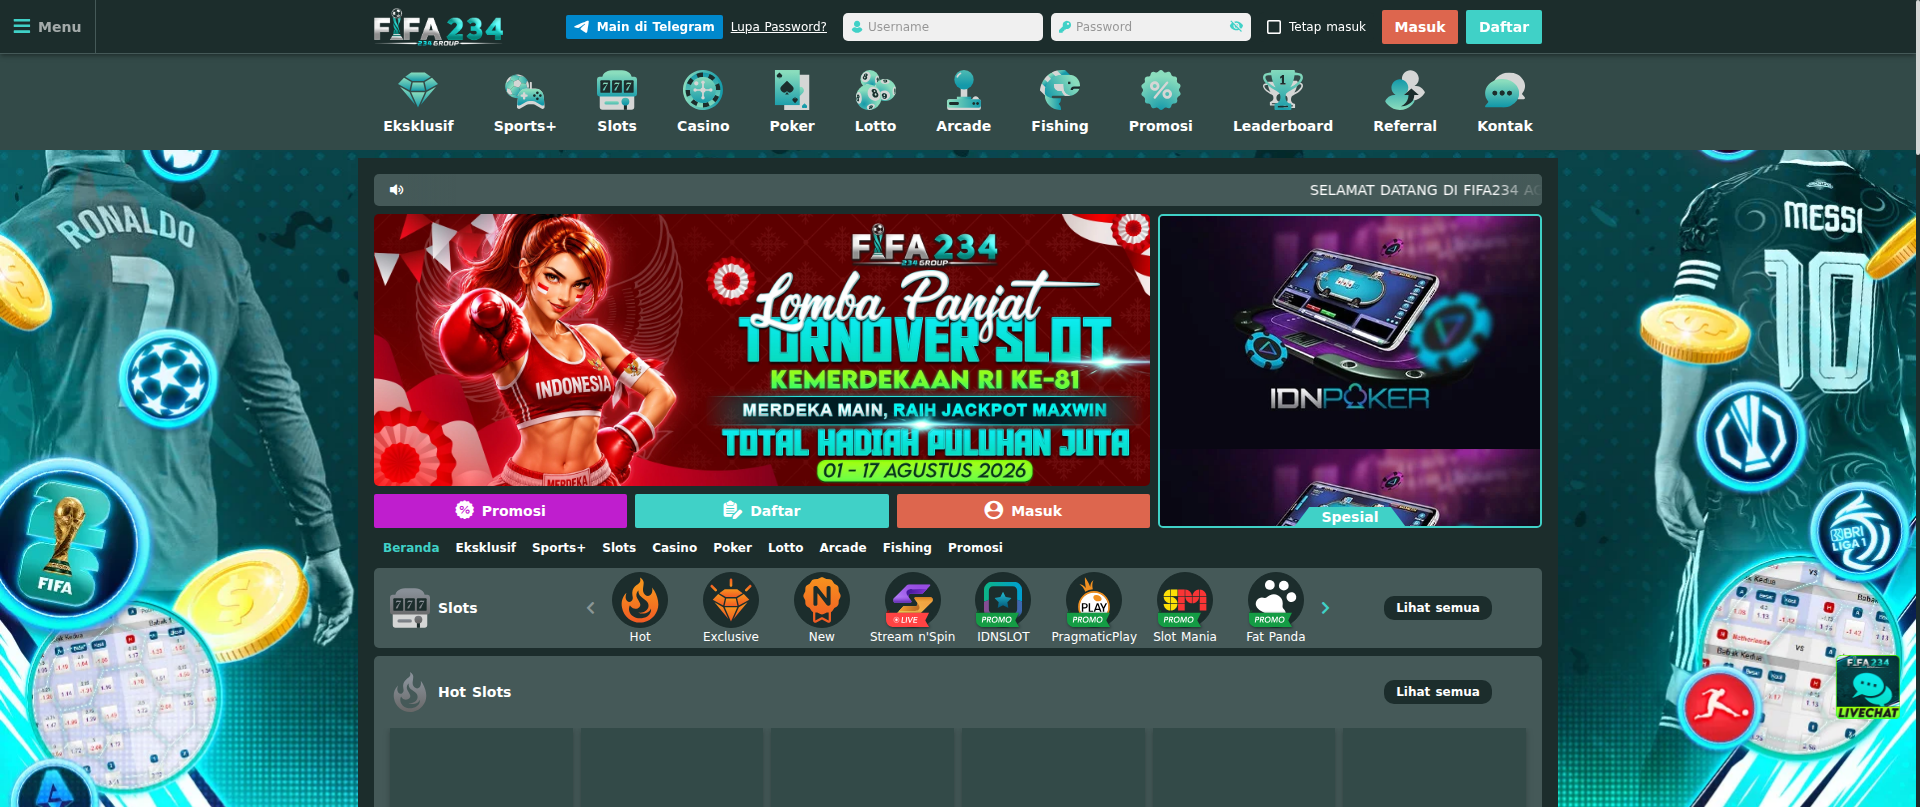Switch to the Fishing tab in sub-navigation
1920x807 pixels.
(x=907, y=548)
